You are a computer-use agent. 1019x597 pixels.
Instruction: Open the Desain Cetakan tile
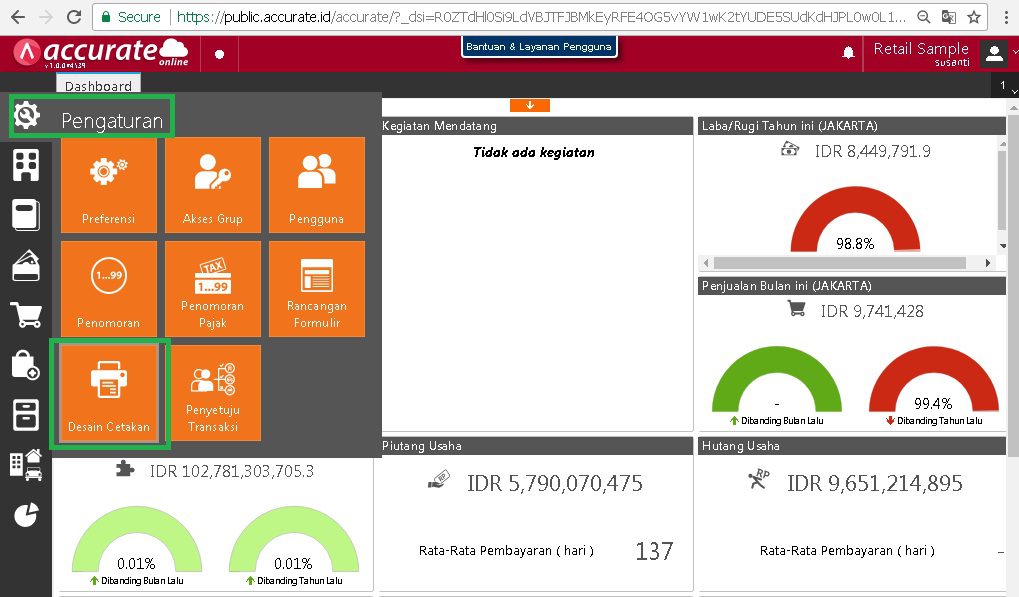pyautogui.click(x=108, y=392)
